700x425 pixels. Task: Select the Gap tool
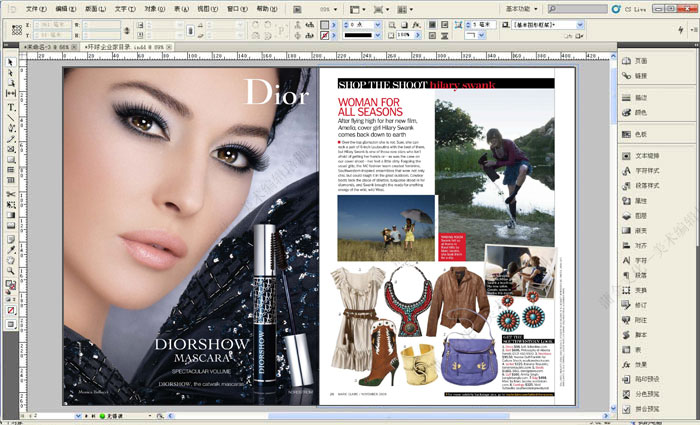[x=11, y=93]
